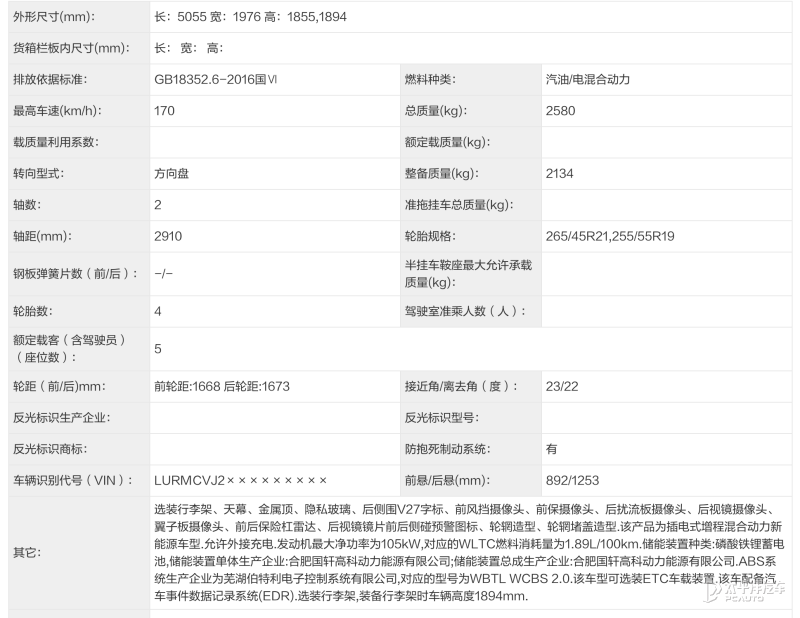Click the 转向型式 label
Viewport: 800px width, 618px height.
point(39,174)
